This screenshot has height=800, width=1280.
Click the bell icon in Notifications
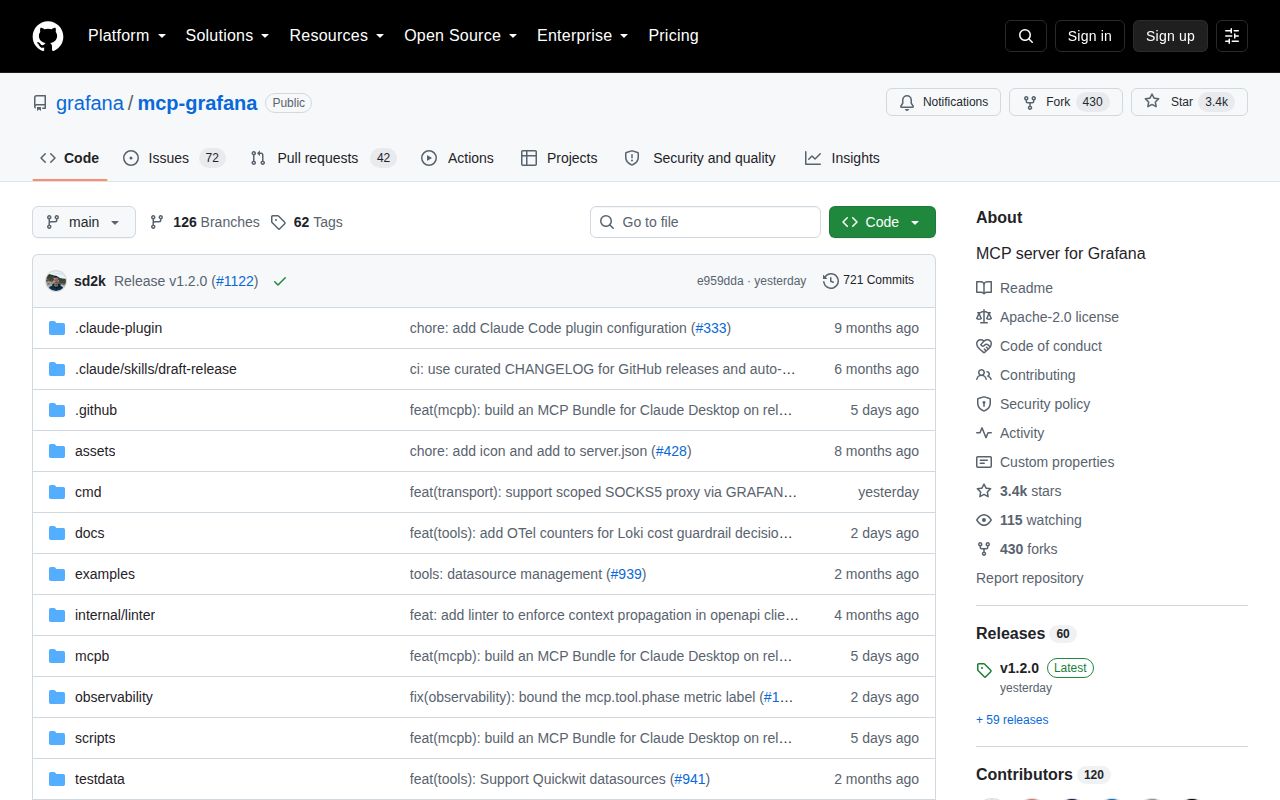point(907,102)
